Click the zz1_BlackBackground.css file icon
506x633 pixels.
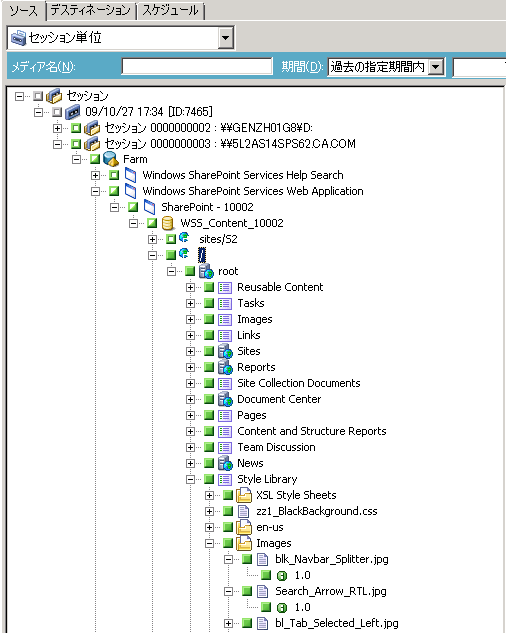[244, 511]
